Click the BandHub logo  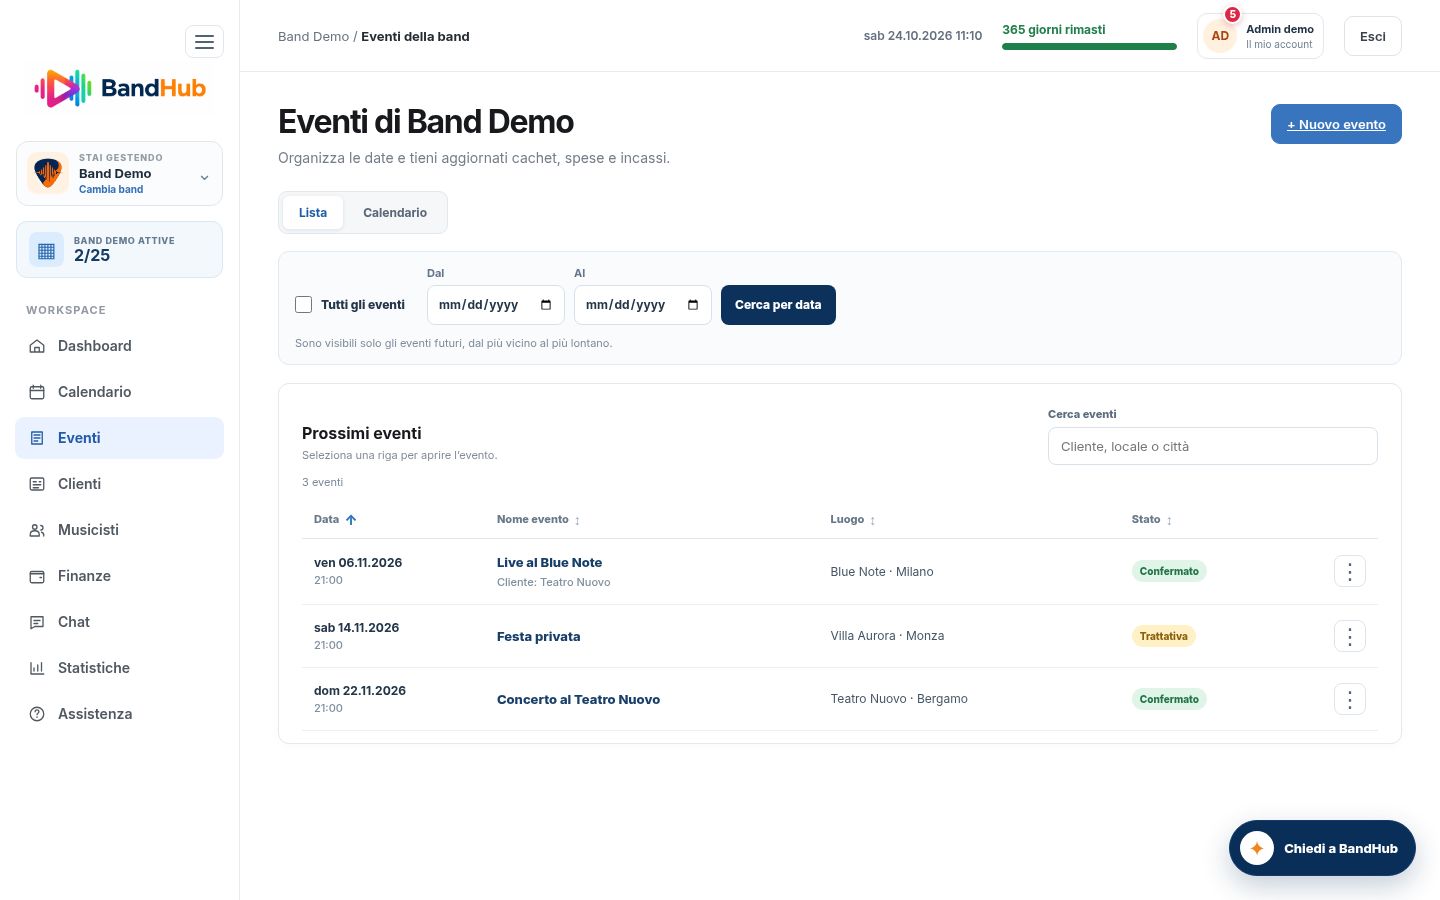tap(120, 88)
